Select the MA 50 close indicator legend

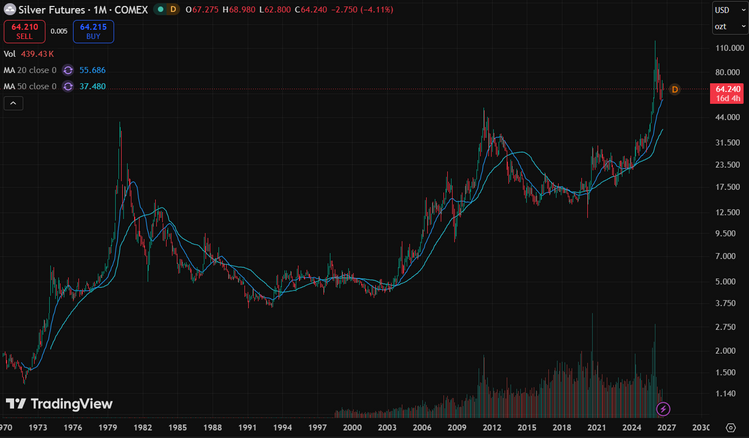[x=30, y=86]
